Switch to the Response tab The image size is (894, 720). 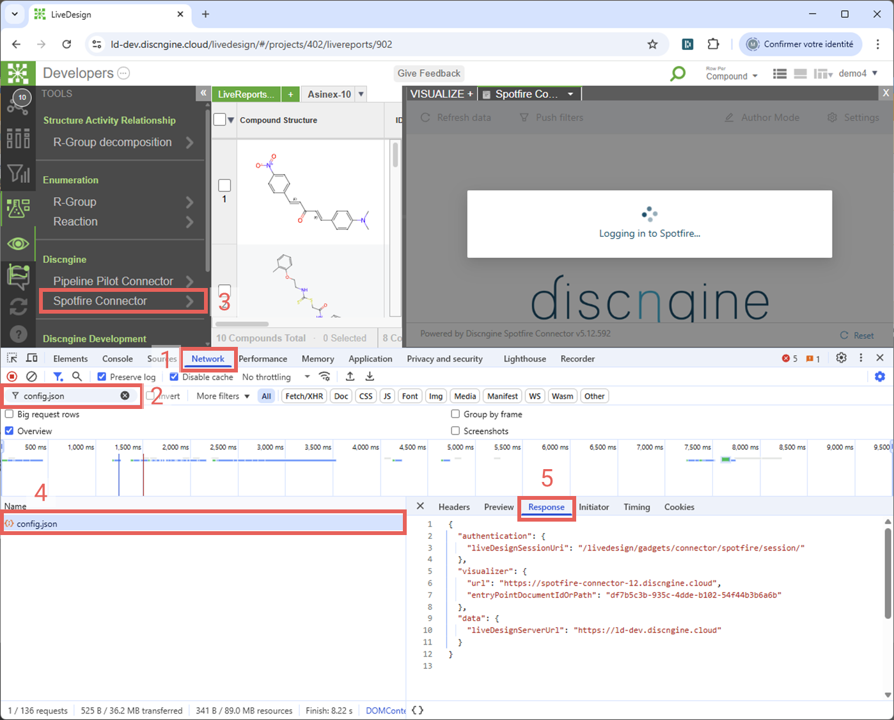click(546, 507)
